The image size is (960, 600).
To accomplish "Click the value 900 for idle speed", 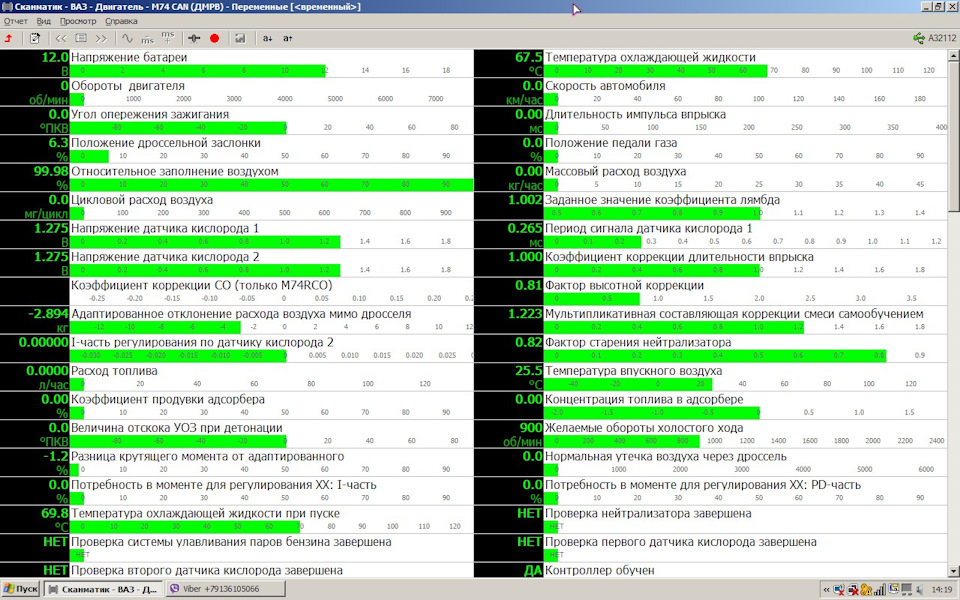I will (x=531, y=428).
